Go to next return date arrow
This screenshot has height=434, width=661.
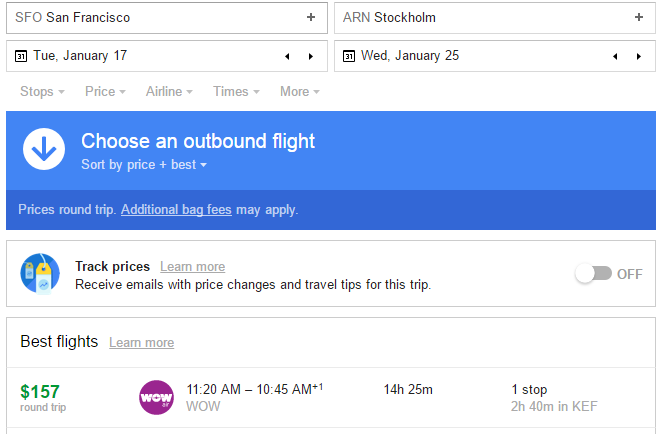638,56
